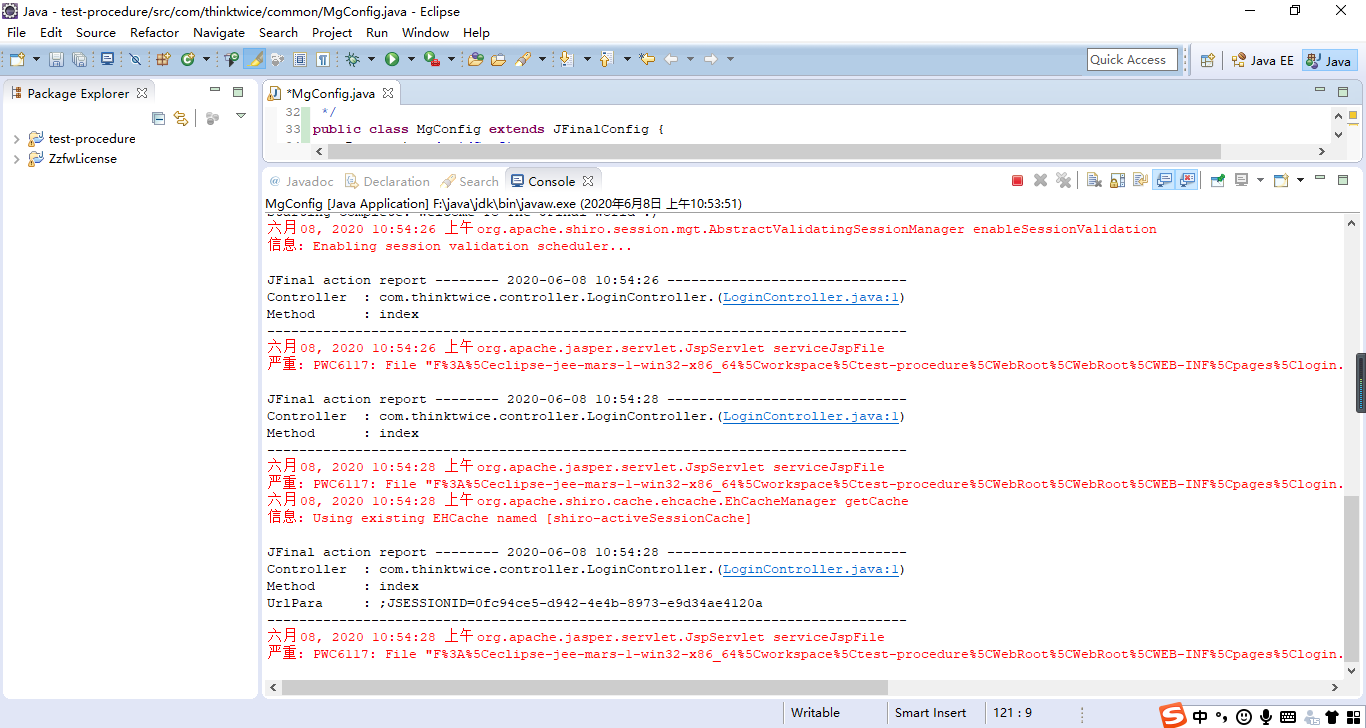Open the Open Console dropdown arrow
The width and height of the screenshot is (1366, 728).
(1300, 181)
